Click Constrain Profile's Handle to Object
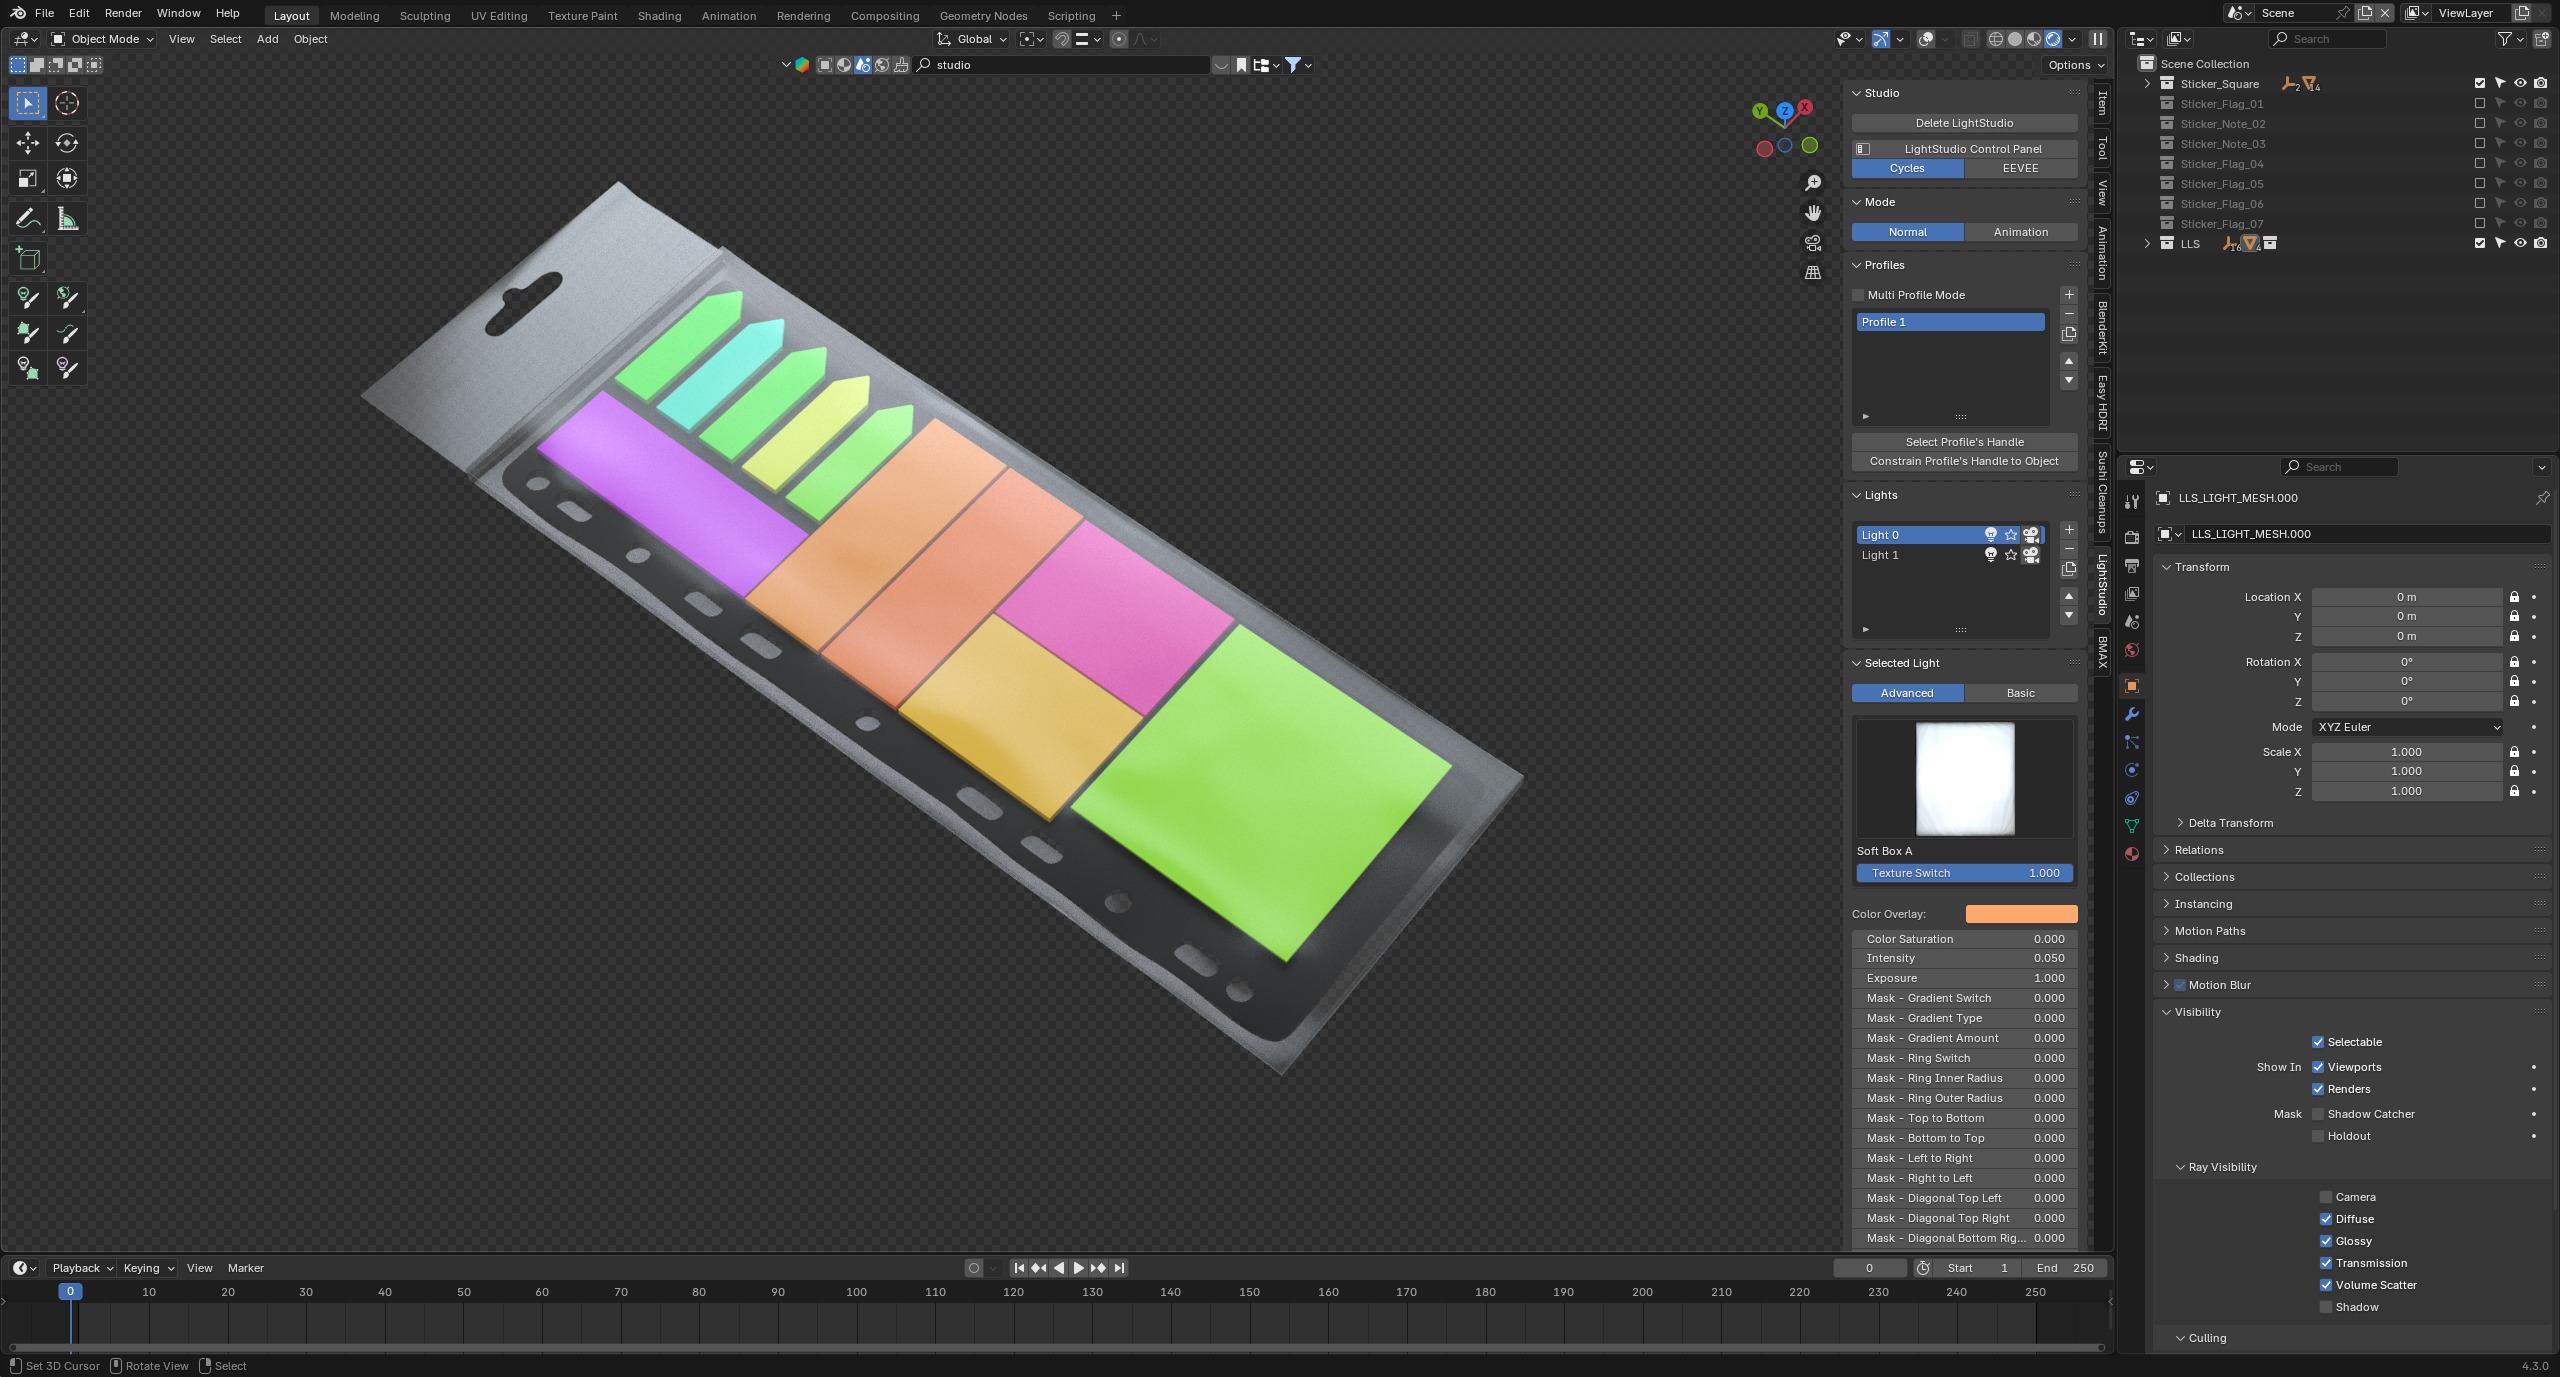The width and height of the screenshot is (2560, 1377). (1964, 461)
